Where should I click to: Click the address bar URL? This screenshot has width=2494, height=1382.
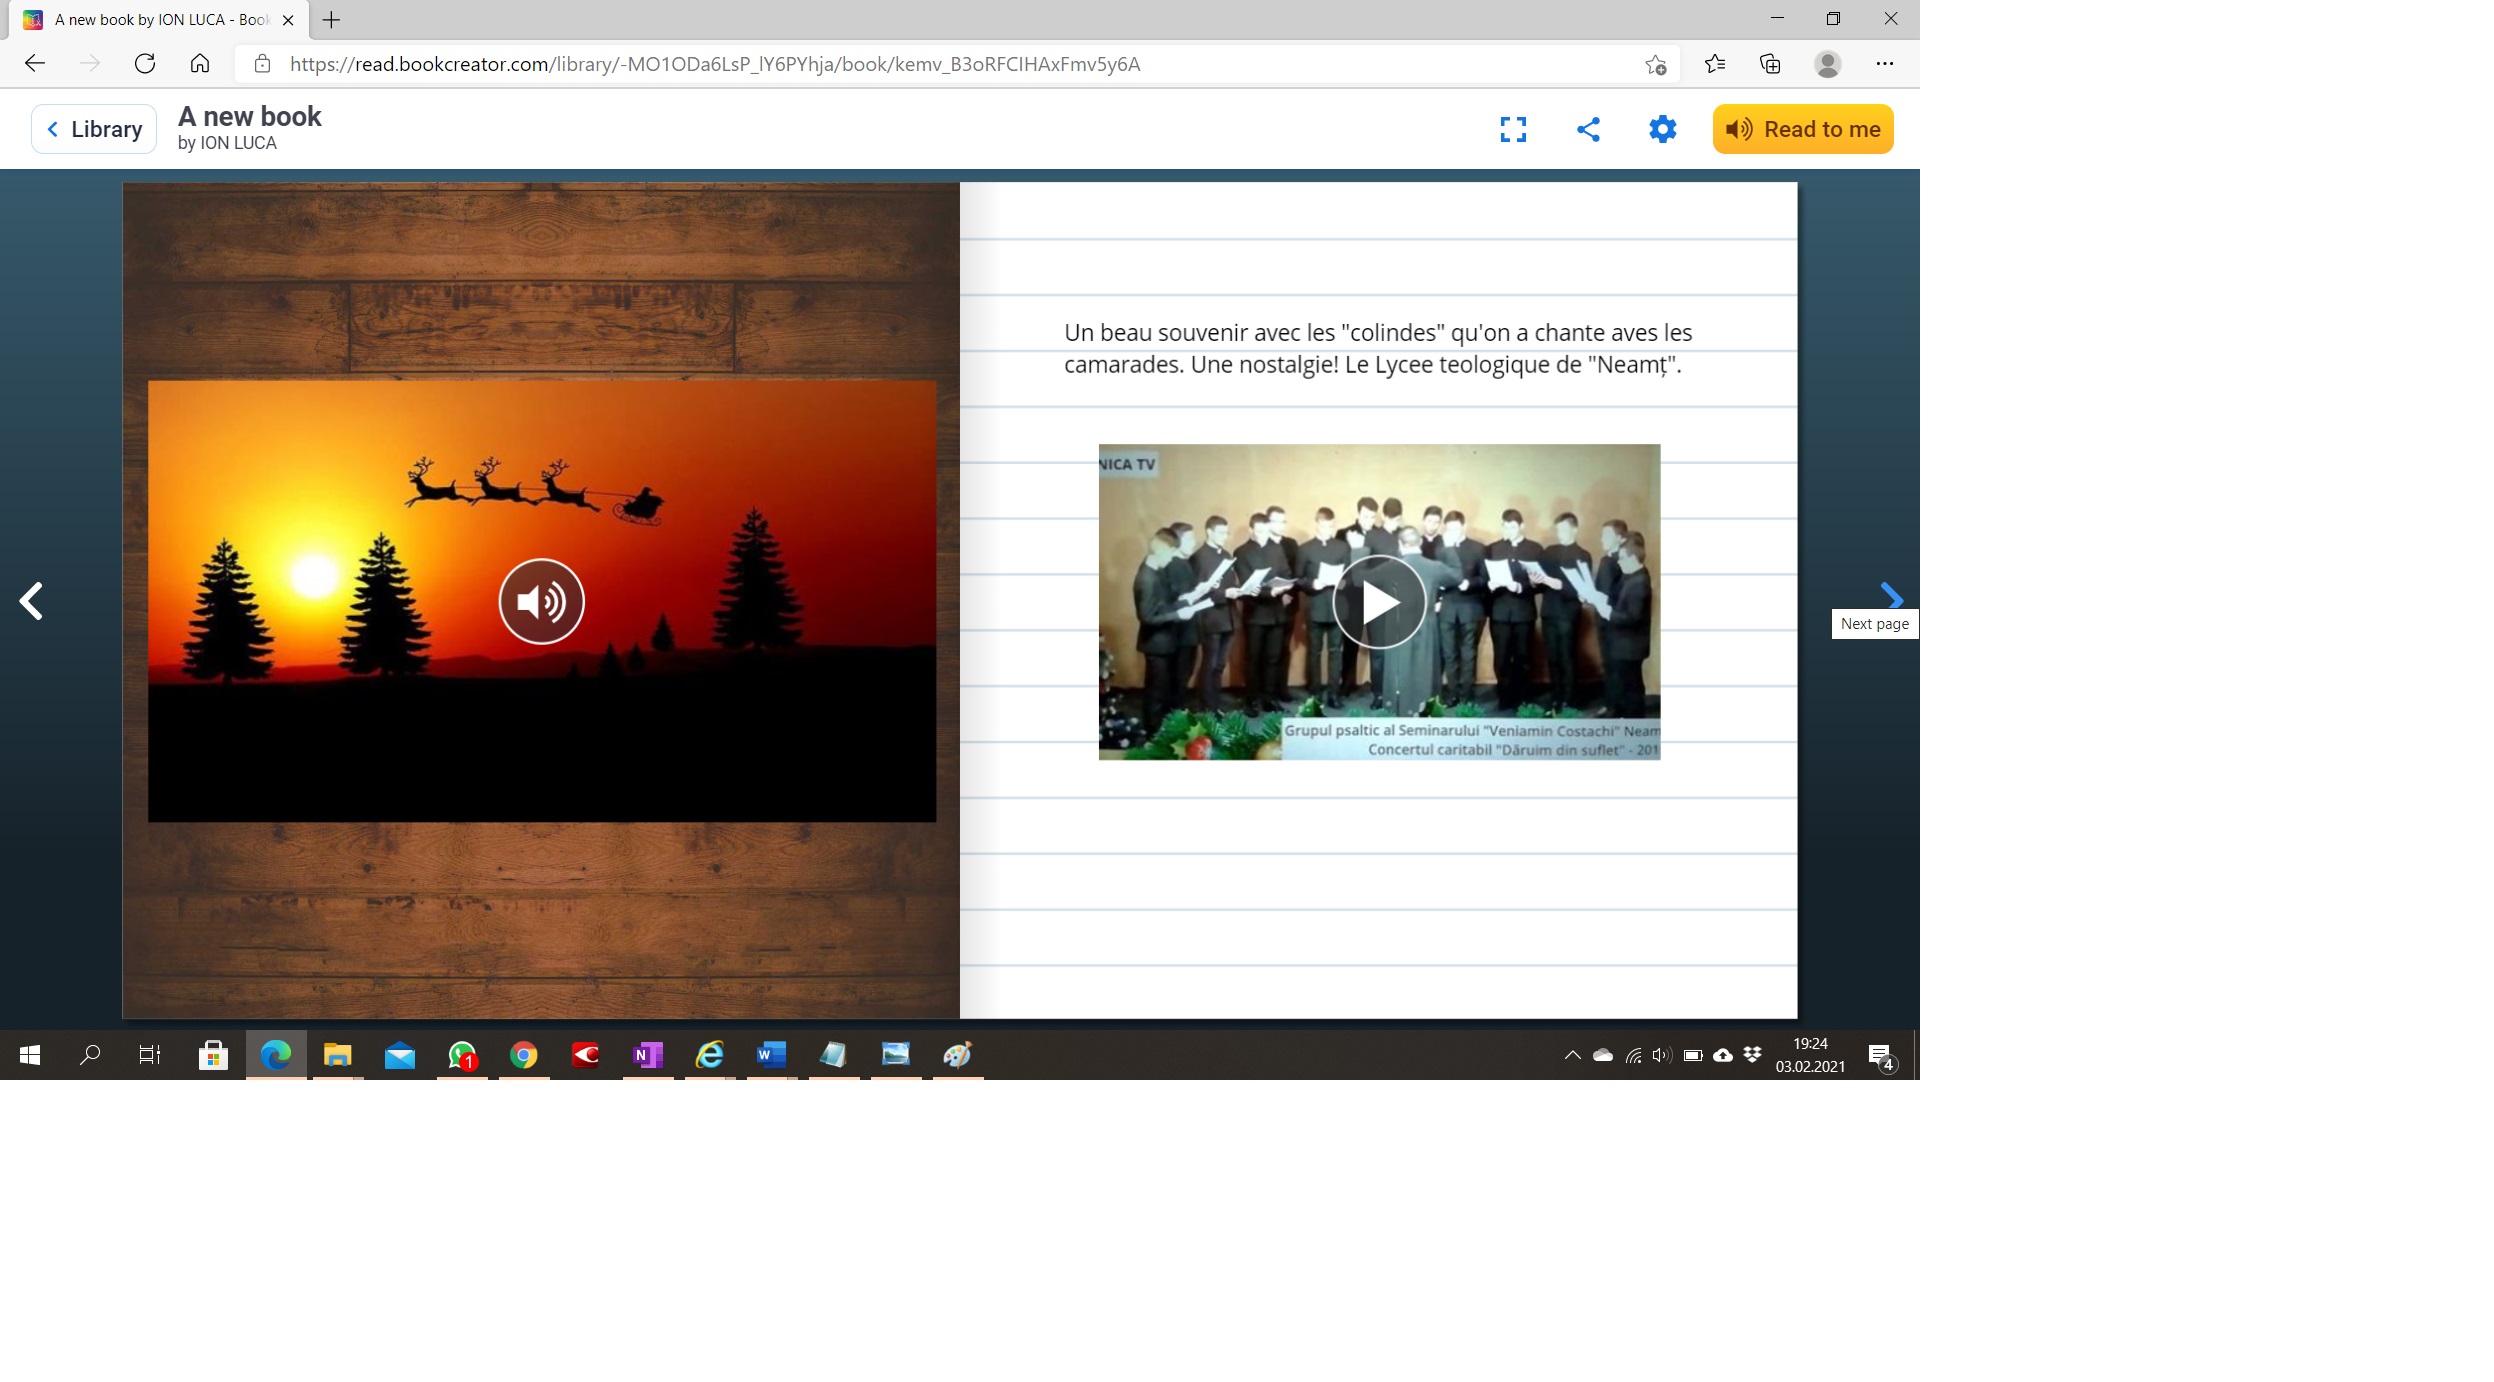coord(714,64)
